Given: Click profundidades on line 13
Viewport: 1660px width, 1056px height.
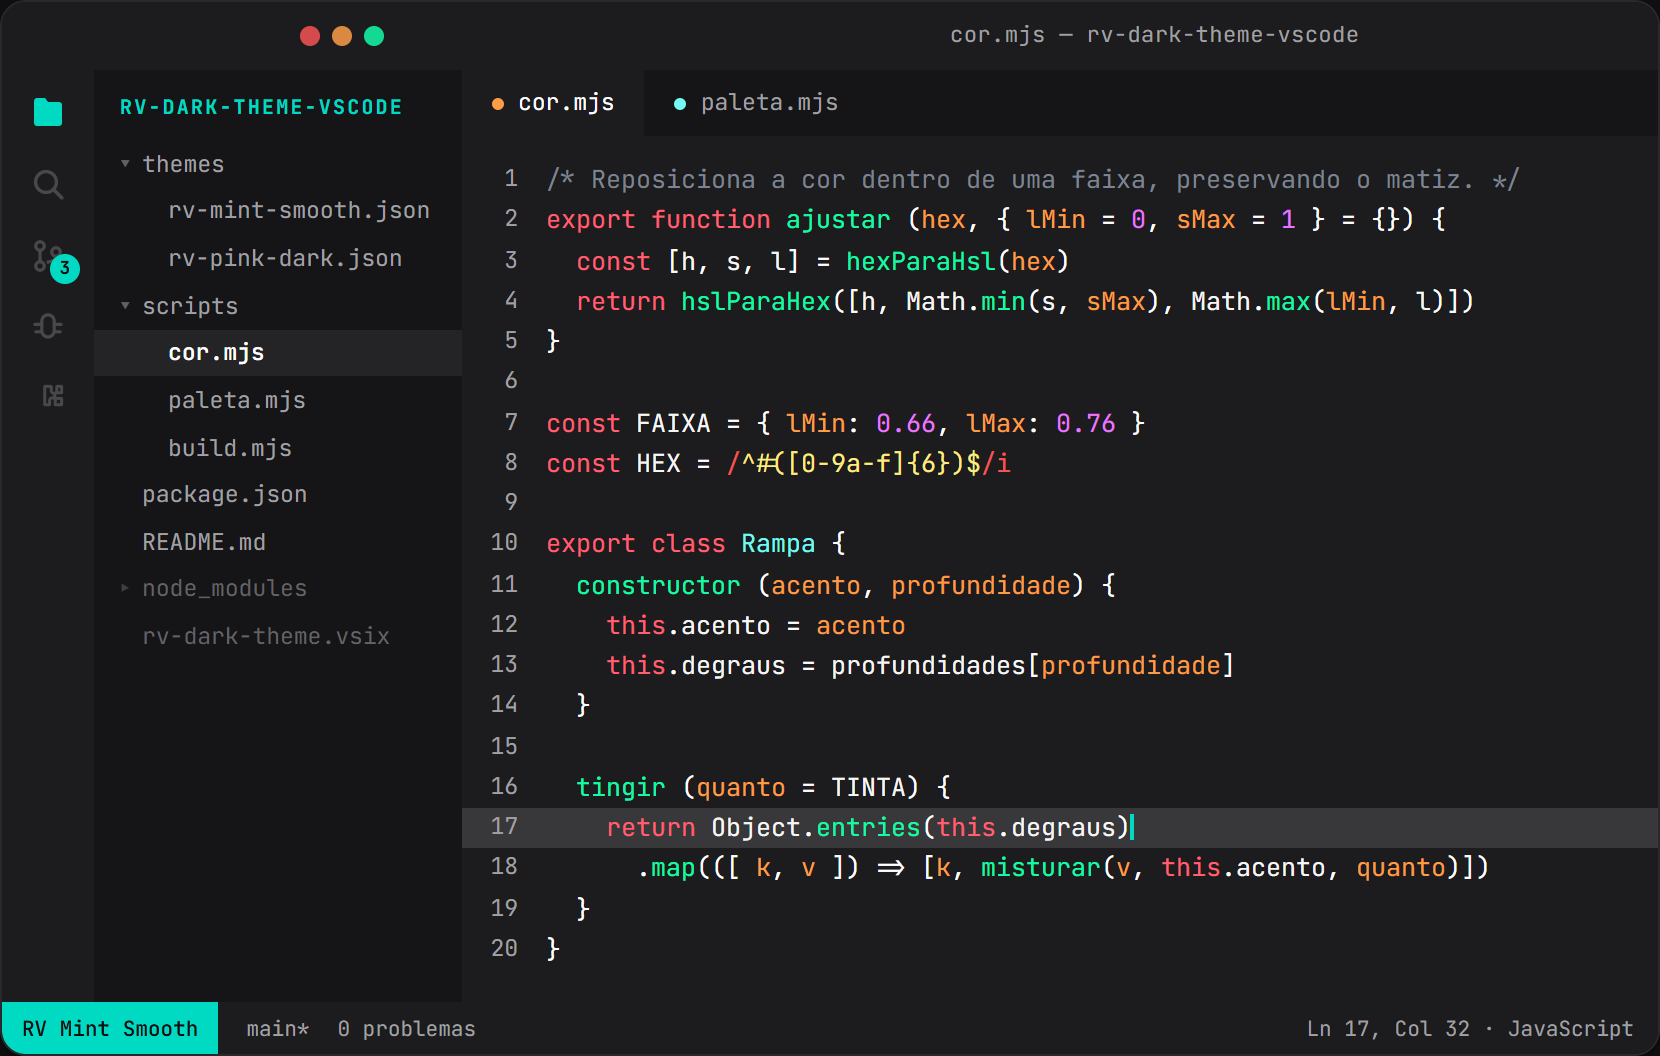Looking at the screenshot, I should tap(928, 666).
